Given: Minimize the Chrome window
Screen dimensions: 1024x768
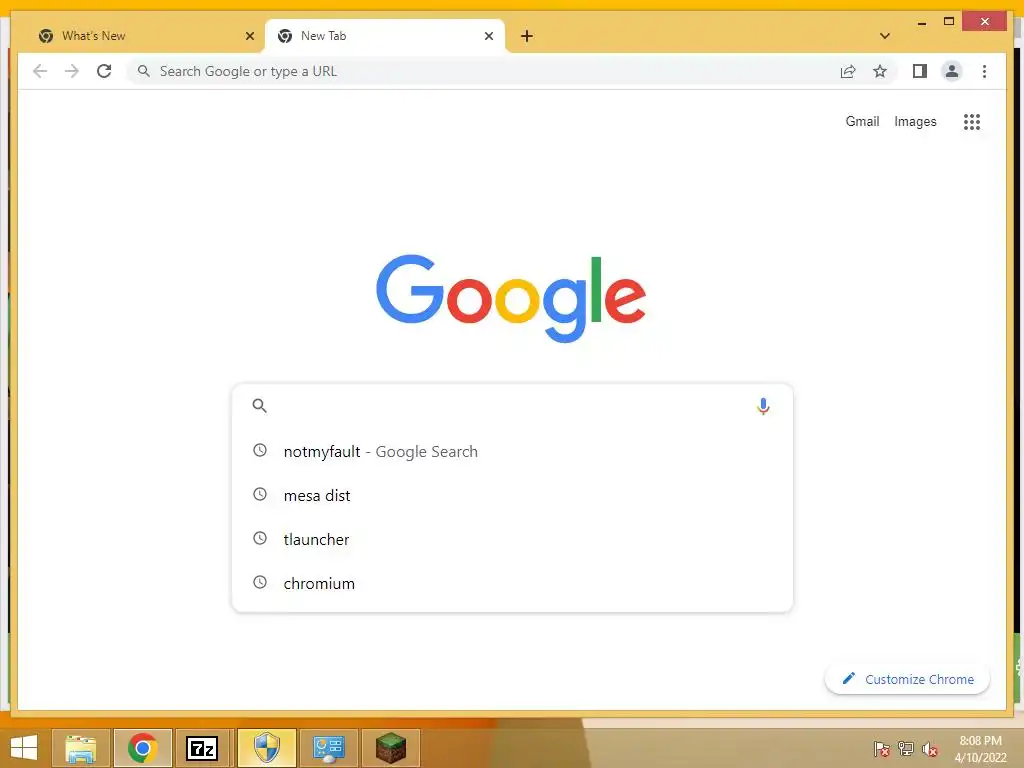Looking at the screenshot, I should coord(921,22).
